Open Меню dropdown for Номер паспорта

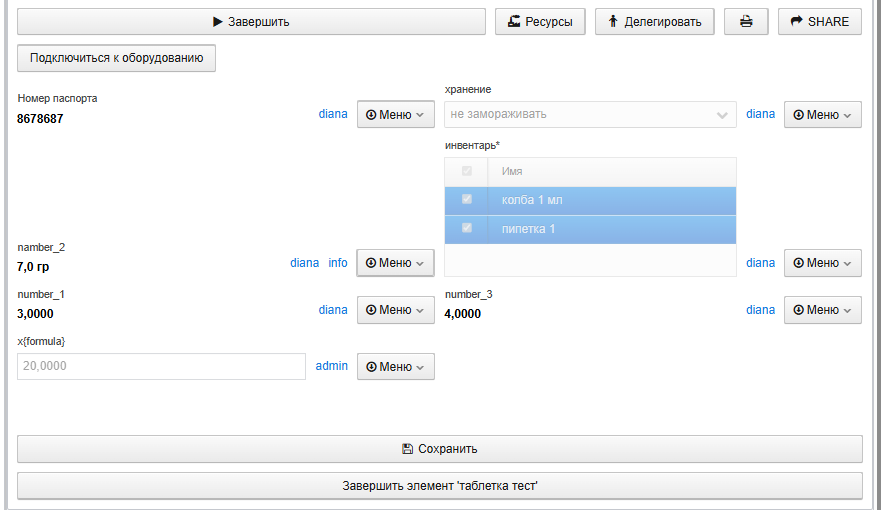(396, 115)
